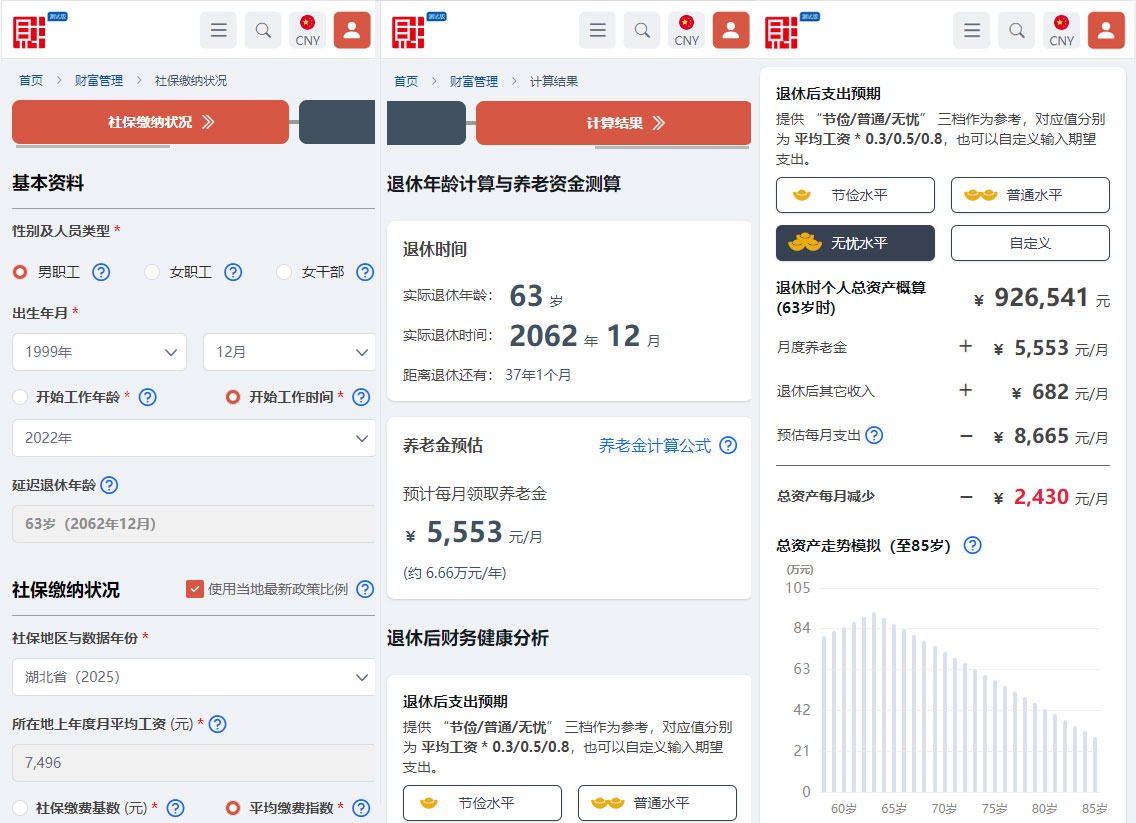Open the 湖北省（2025）region dropdown

tap(193, 677)
